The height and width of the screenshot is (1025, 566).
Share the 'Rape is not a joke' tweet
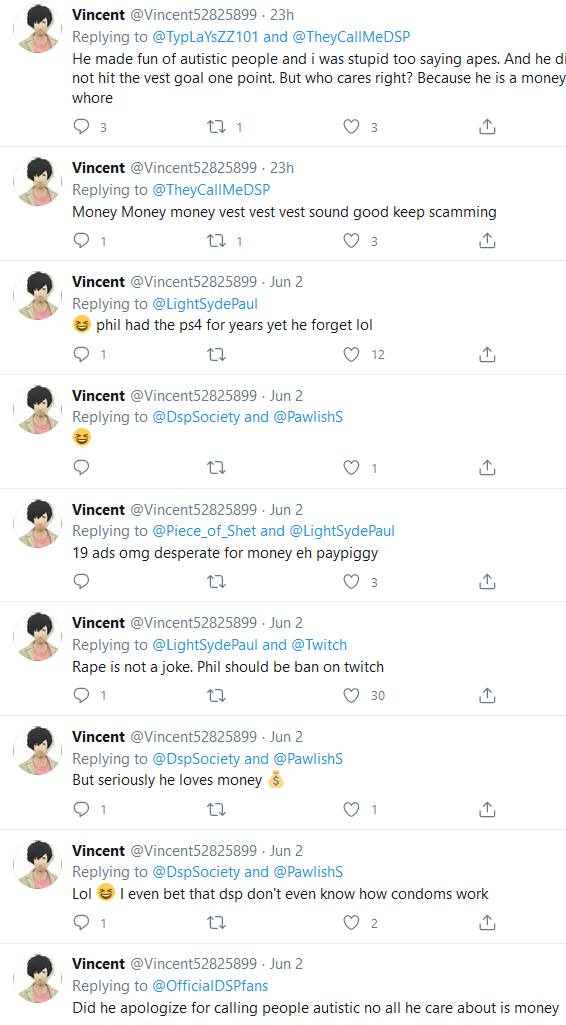(x=487, y=696)
